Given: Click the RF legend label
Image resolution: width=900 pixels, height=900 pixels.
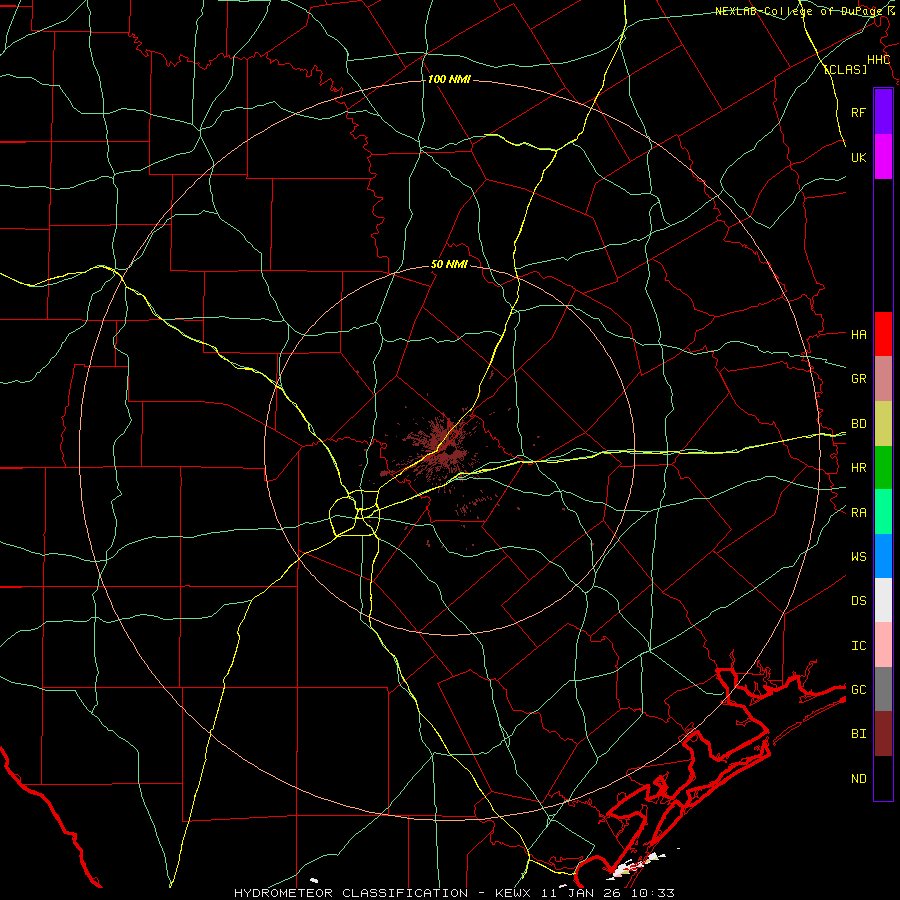Looking at the screenshot, I should click(x=858, y=112).
